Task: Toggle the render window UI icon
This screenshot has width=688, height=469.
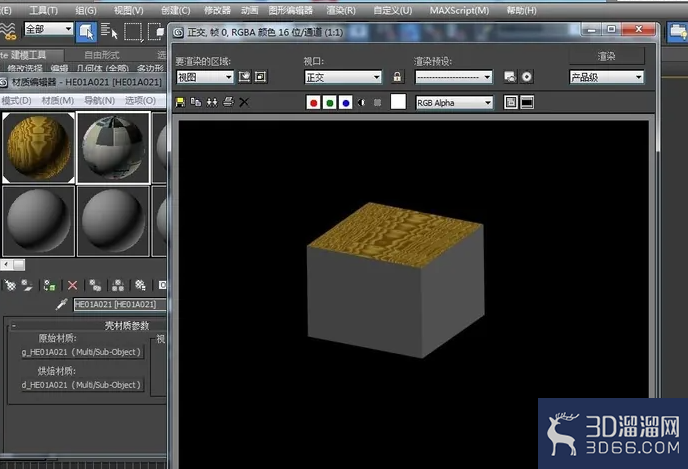Action: [527, 103]
